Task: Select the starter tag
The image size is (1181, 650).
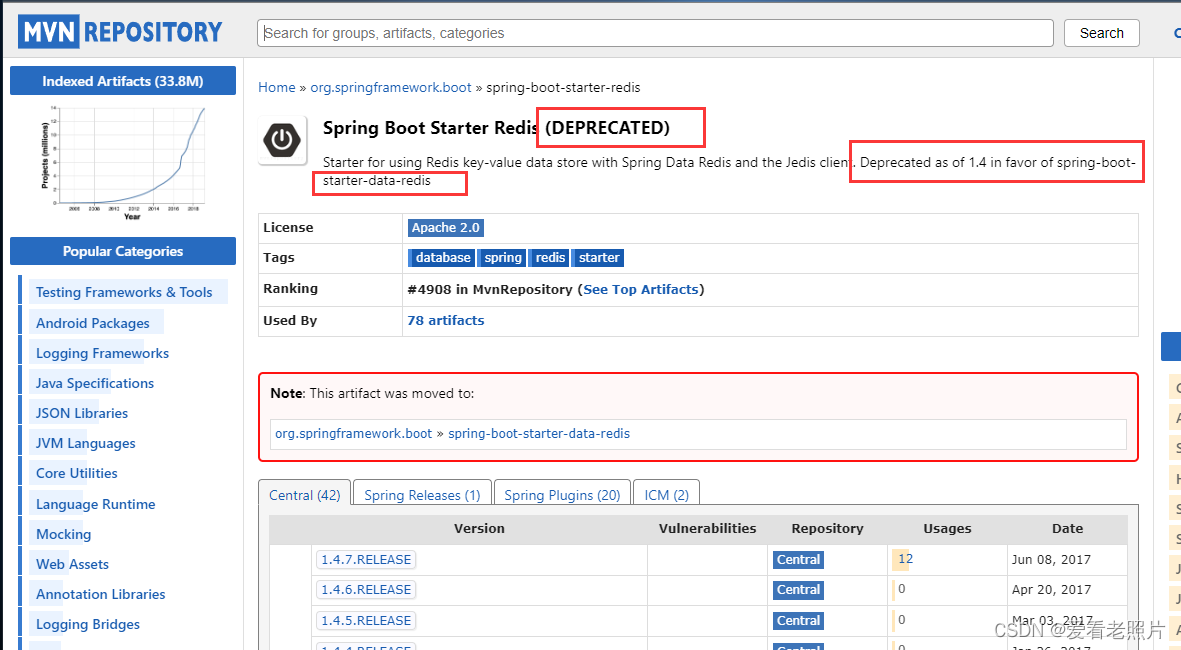Action: pos(598,258)
